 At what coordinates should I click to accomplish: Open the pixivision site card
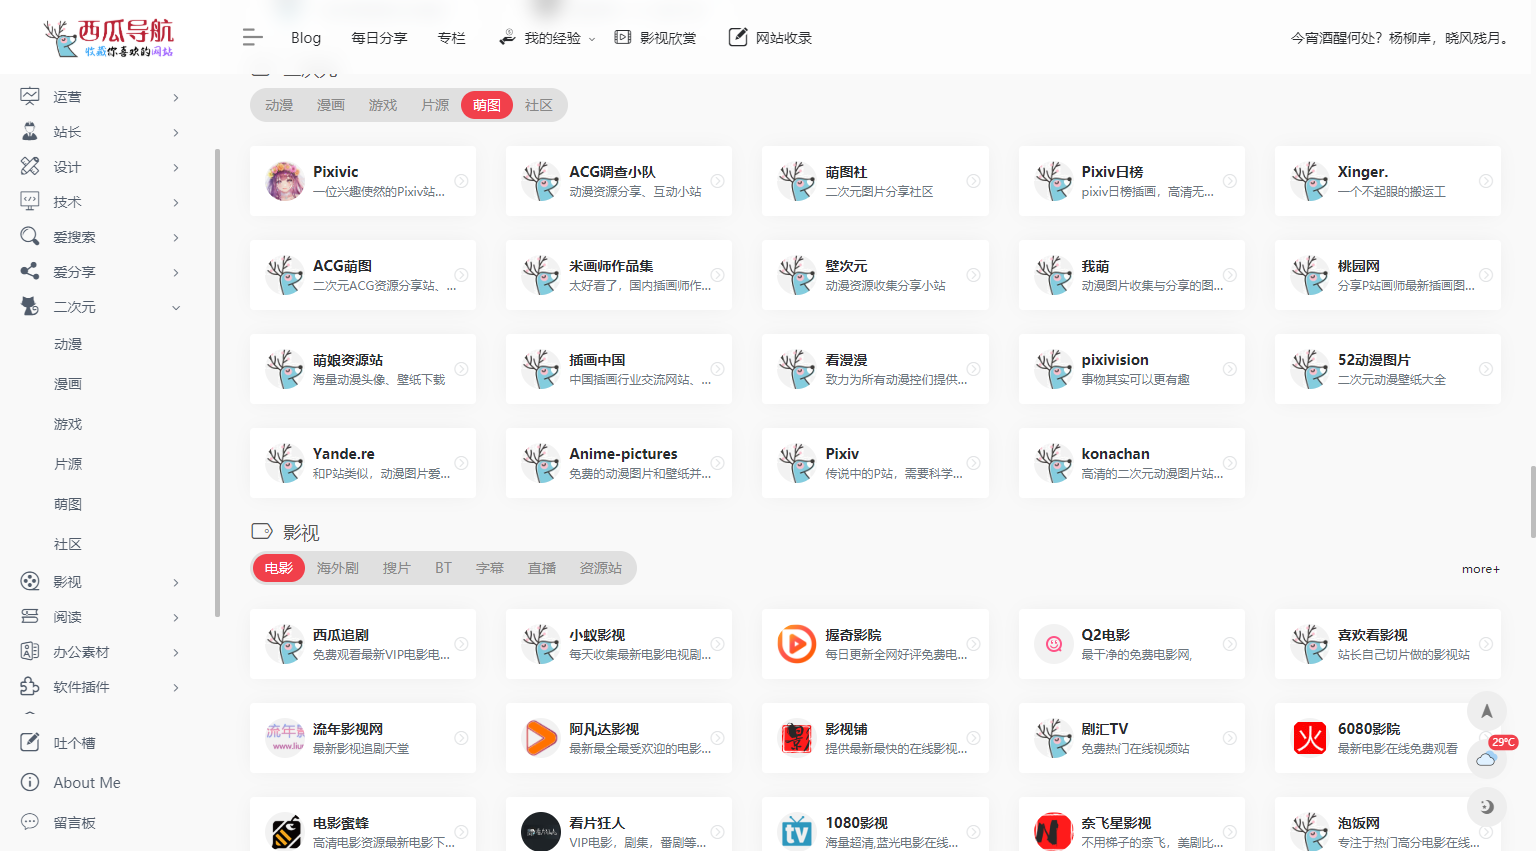coord(1132,369)
